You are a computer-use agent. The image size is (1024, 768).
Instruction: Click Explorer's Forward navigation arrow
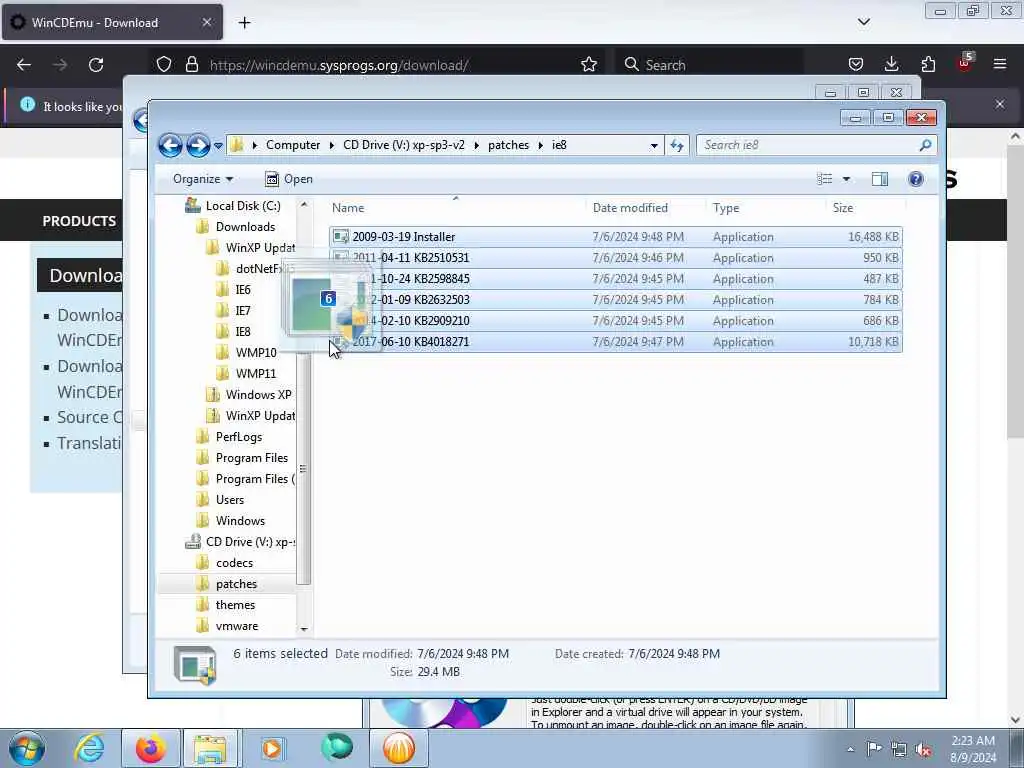click(x=198, y=145)
